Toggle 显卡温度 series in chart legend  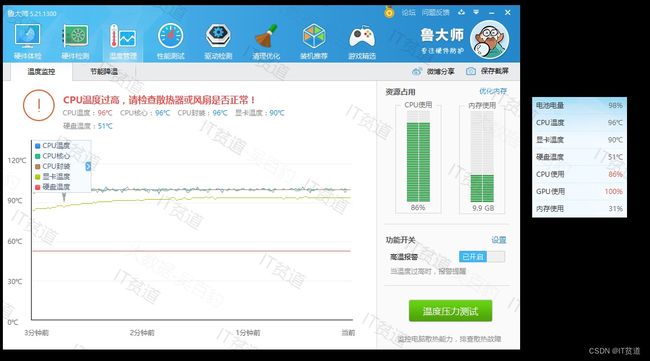53,177
